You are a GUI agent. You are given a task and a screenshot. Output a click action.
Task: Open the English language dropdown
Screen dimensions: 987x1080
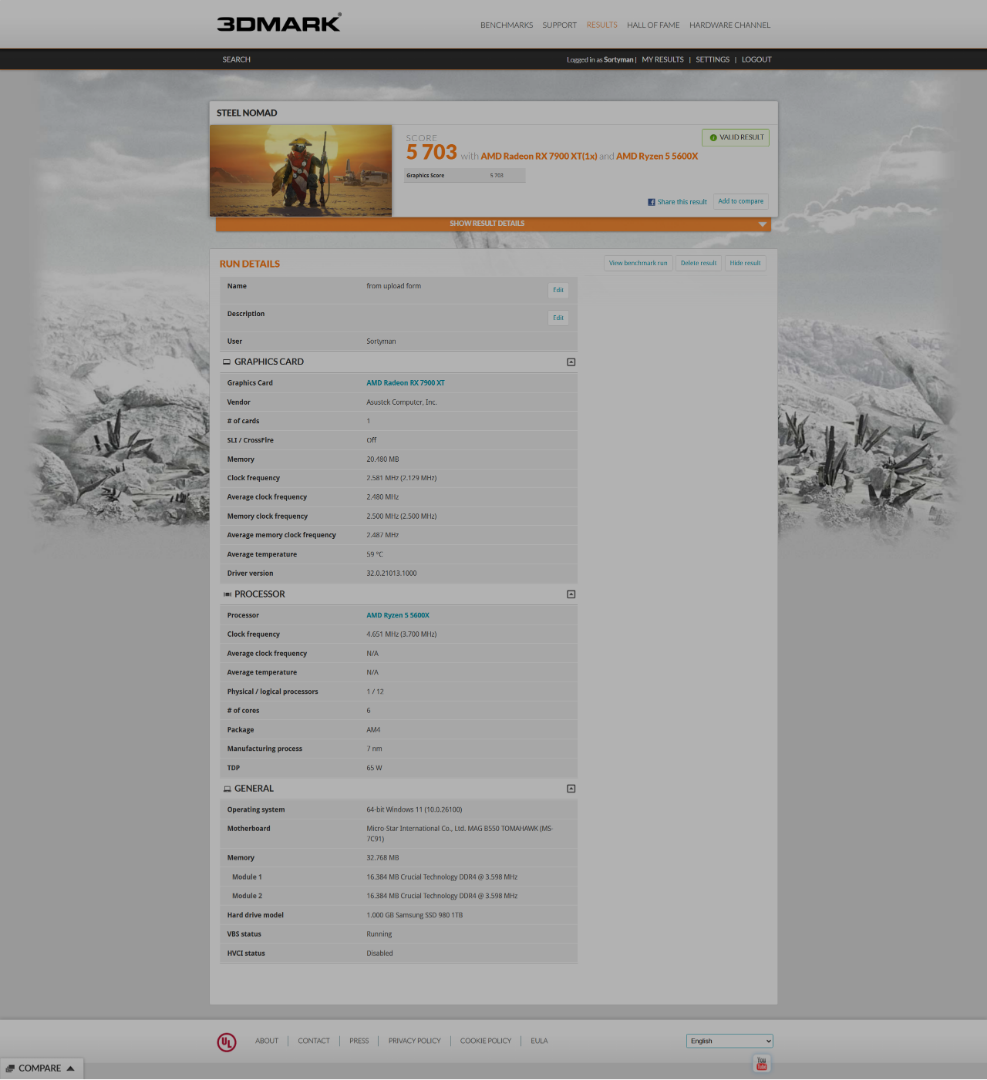[x=729, y=1041]
